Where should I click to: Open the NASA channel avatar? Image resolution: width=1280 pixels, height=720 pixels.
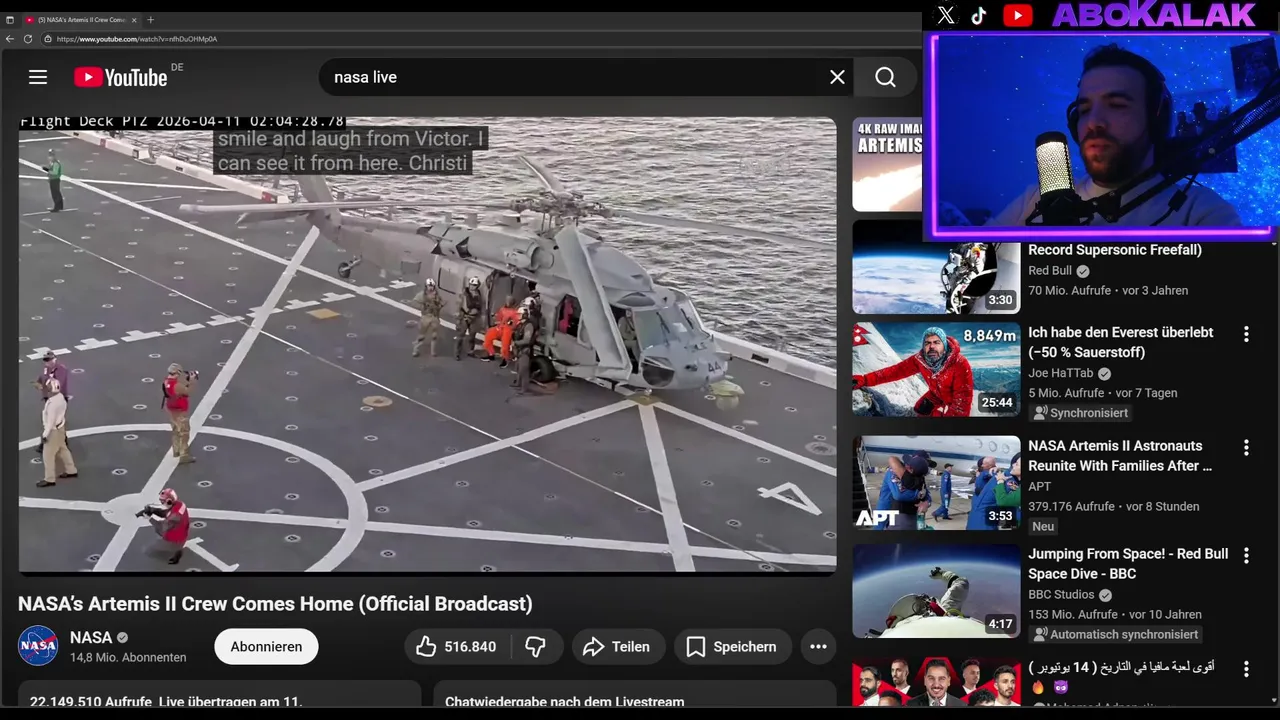point(38,646)
